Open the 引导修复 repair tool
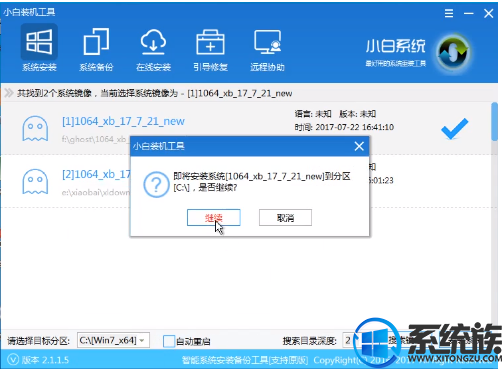 [210, 49]
